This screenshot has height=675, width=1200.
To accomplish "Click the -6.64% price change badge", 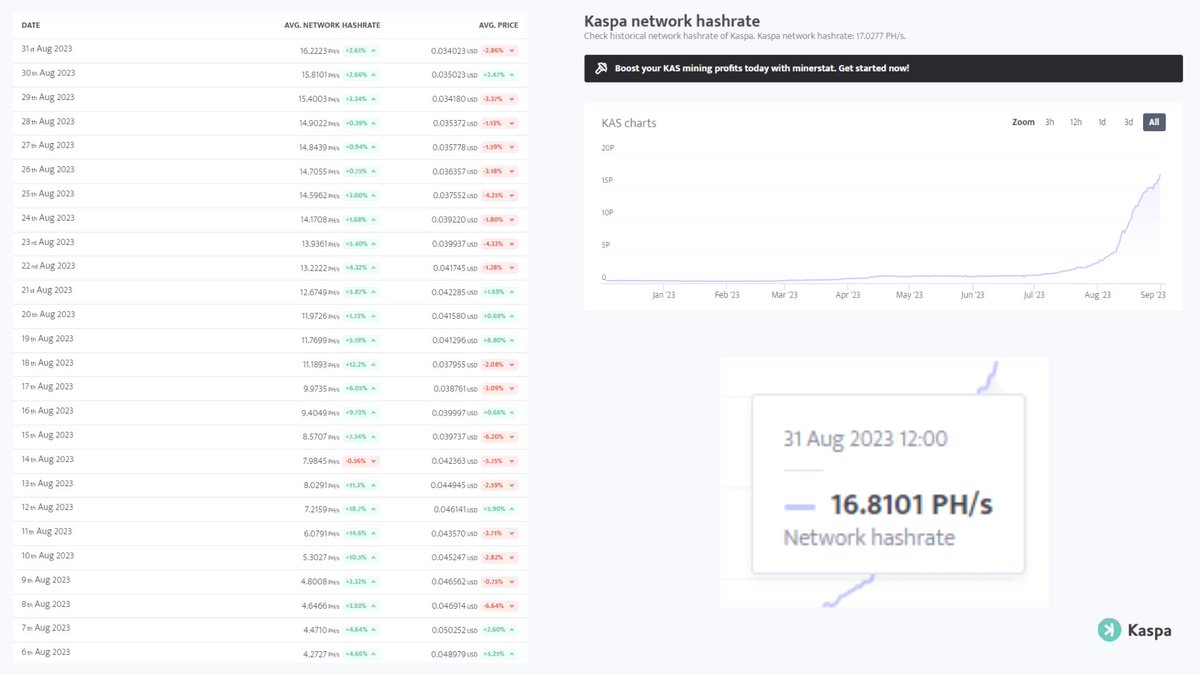I will coord(500,605).
